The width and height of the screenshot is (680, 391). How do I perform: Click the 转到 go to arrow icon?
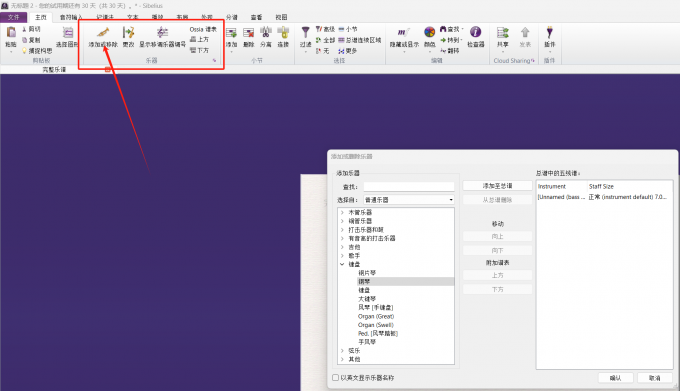443,40
